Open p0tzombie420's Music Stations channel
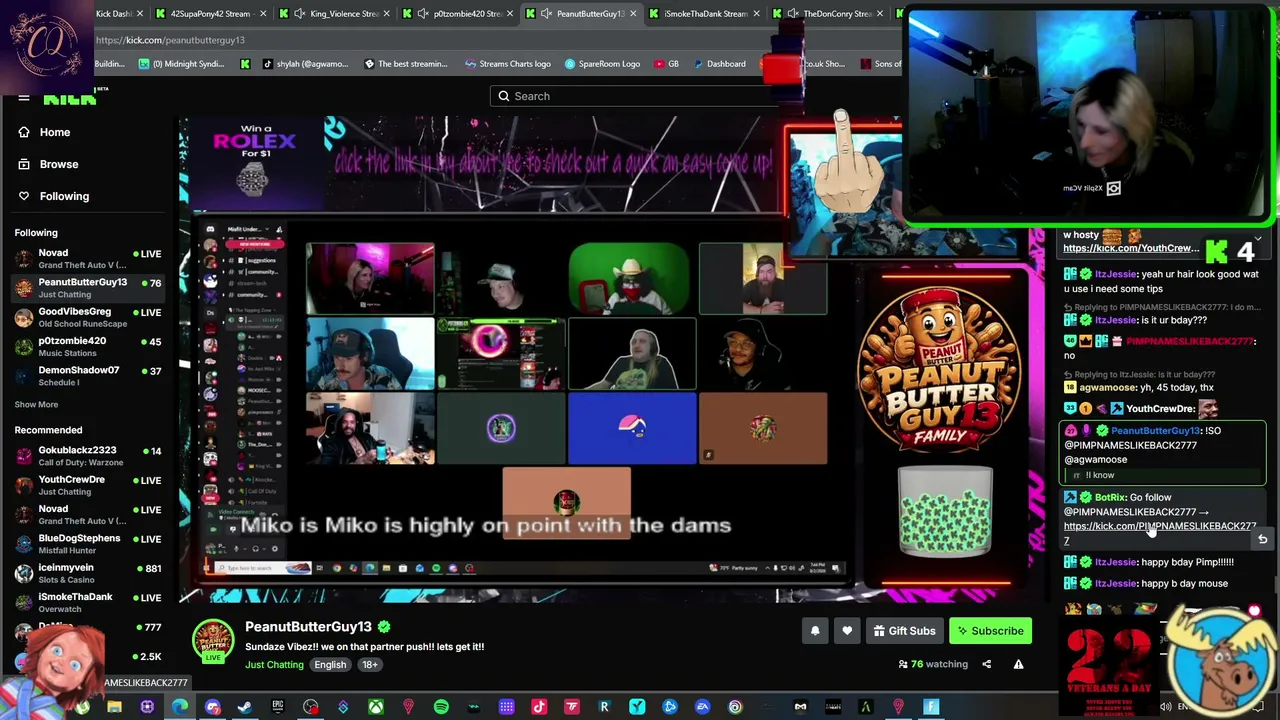The width and height of the screenshot is (1280, 720). [88, 346]
